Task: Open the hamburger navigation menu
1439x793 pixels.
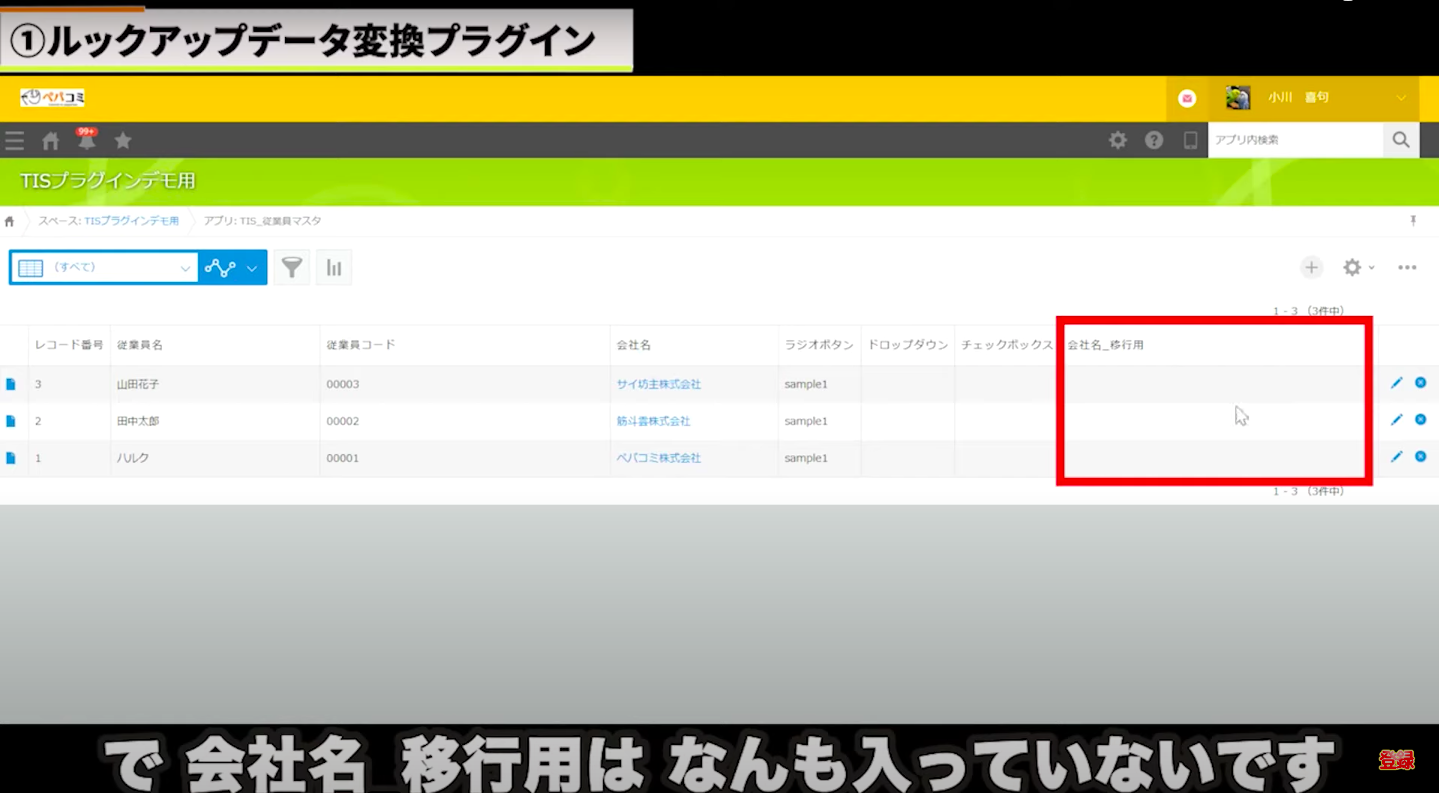Action: tap(14, 141)
